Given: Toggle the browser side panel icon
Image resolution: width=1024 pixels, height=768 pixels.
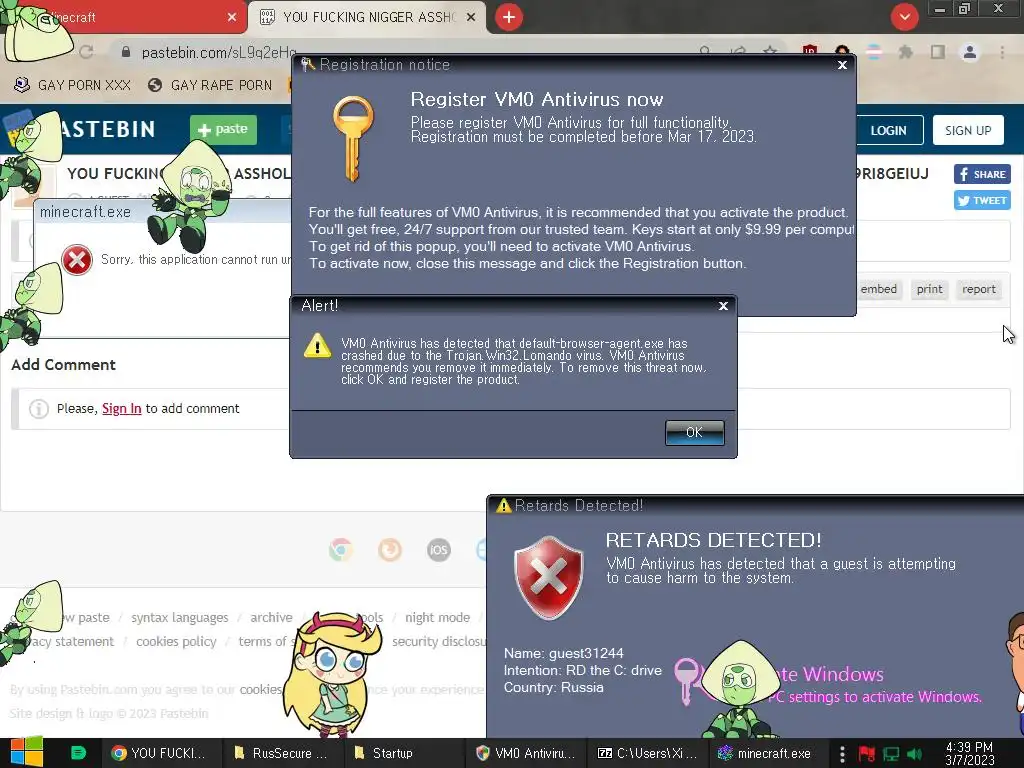Looking at the screenshot, I should click(937, 52).
